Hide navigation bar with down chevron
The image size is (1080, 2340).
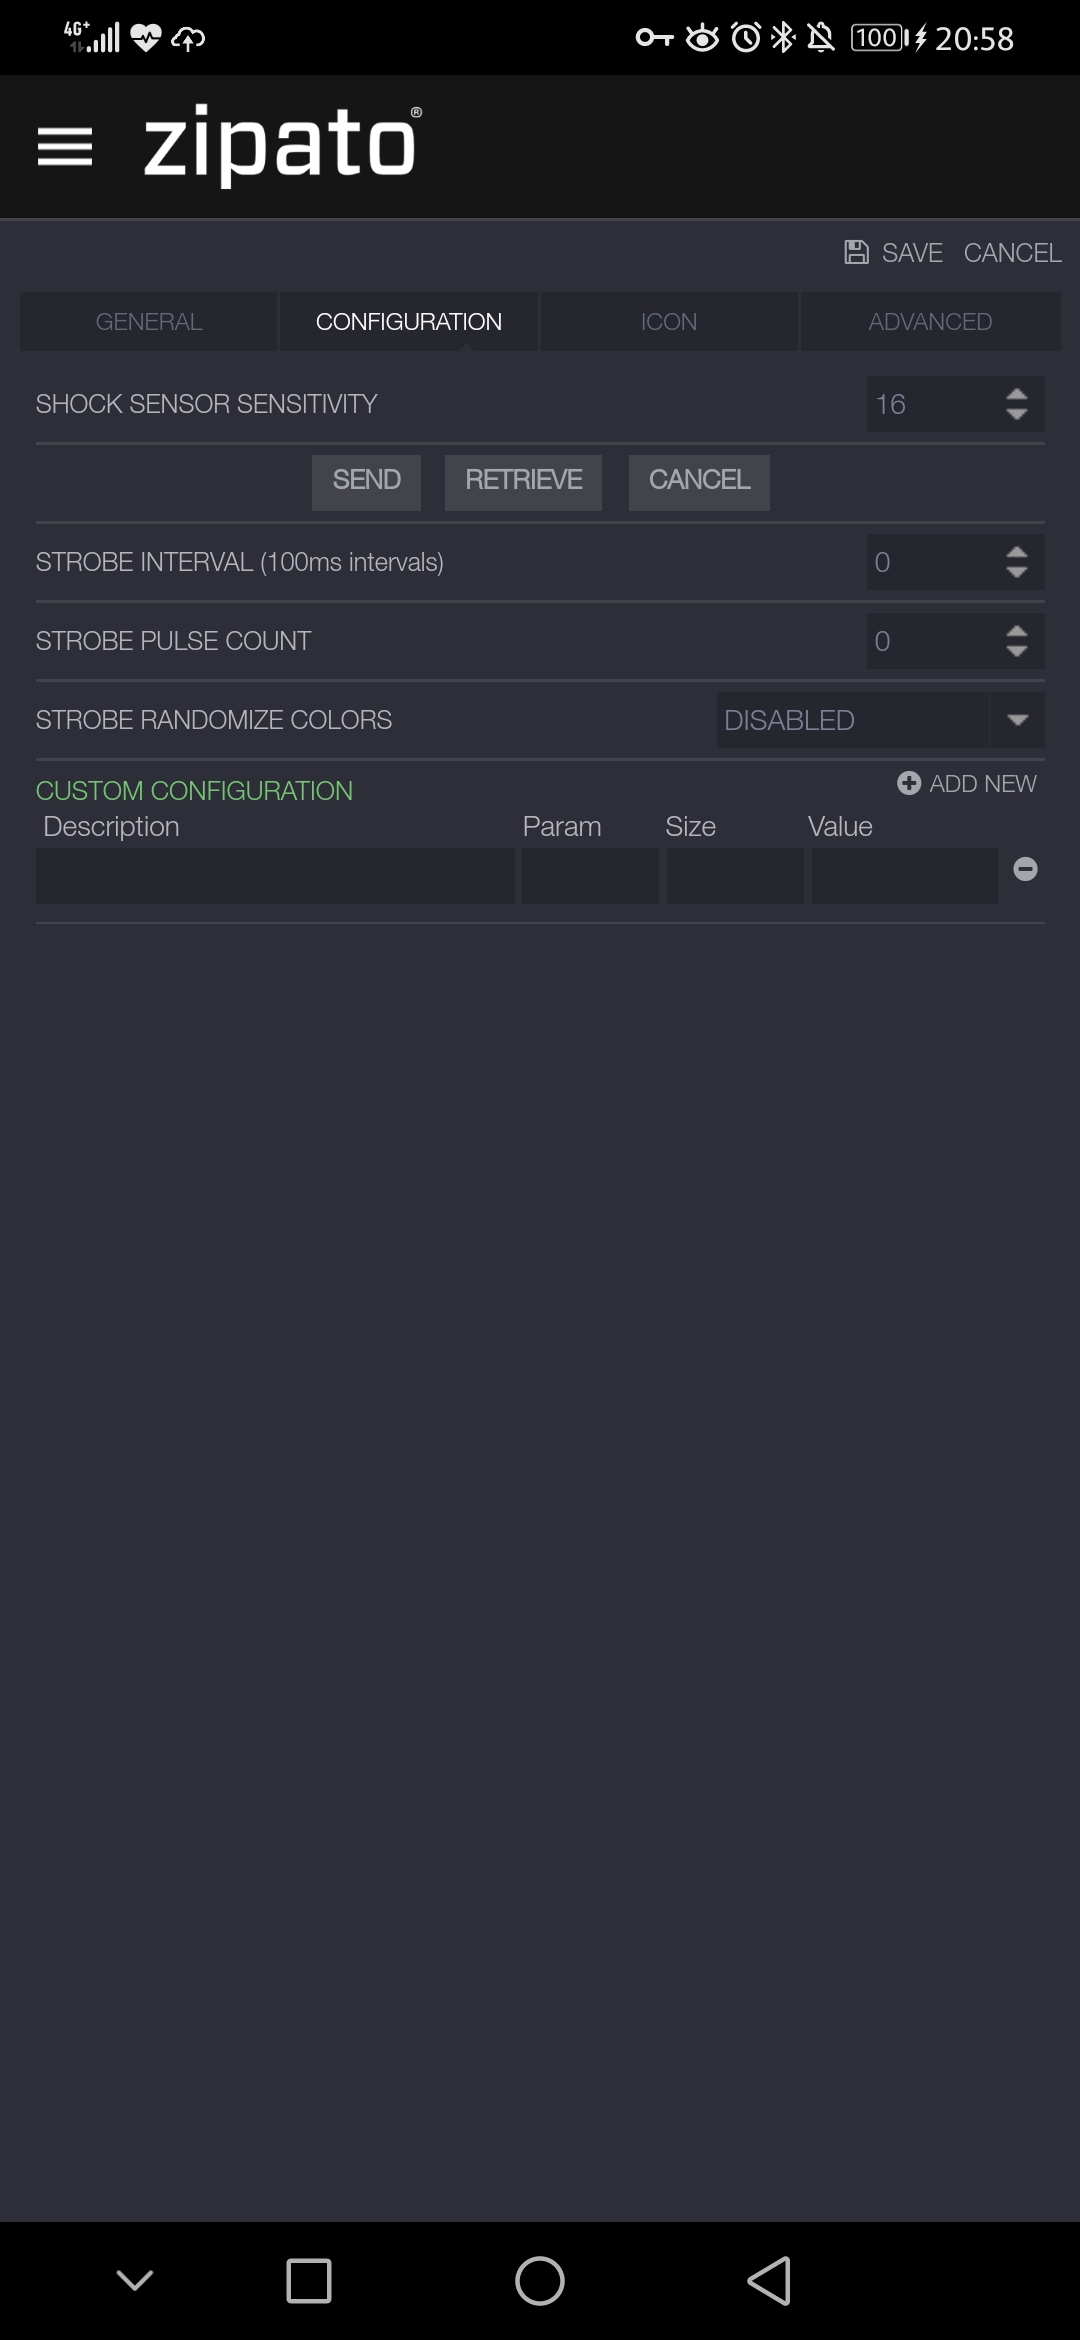click(x=135, y=2279)
